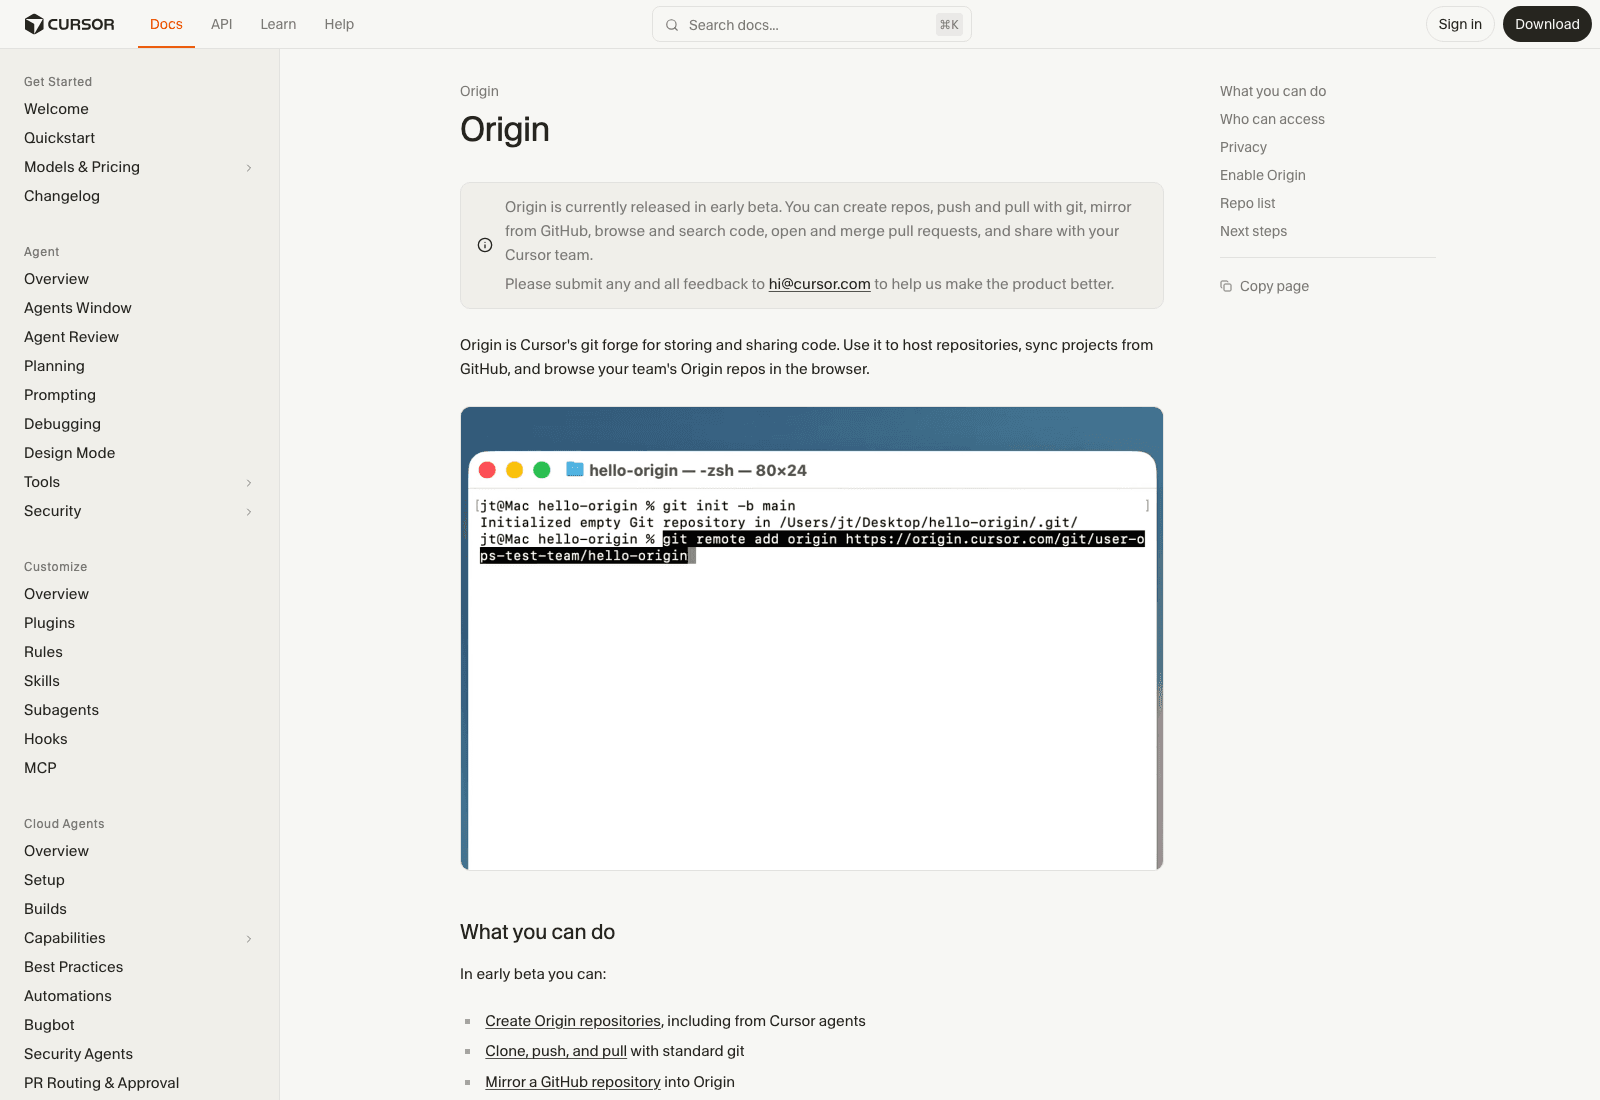Jump to Who can access section
This screenshot has height=1100, width=1600.
point(1272,119)
